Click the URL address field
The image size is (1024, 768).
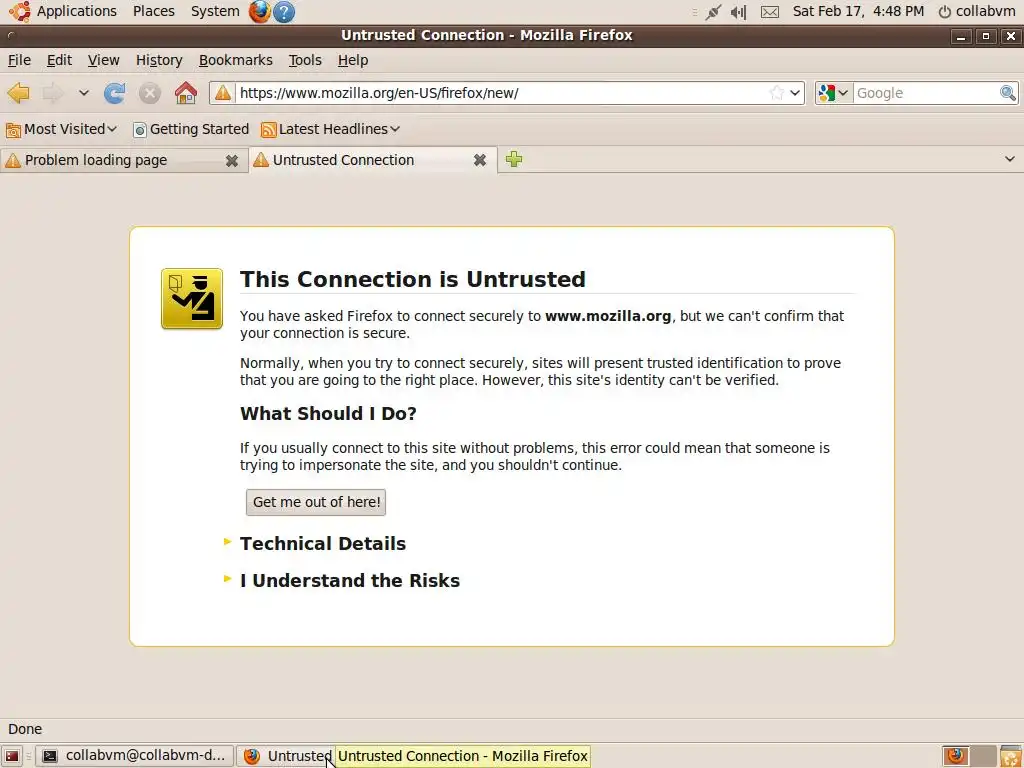click(503, 93)
